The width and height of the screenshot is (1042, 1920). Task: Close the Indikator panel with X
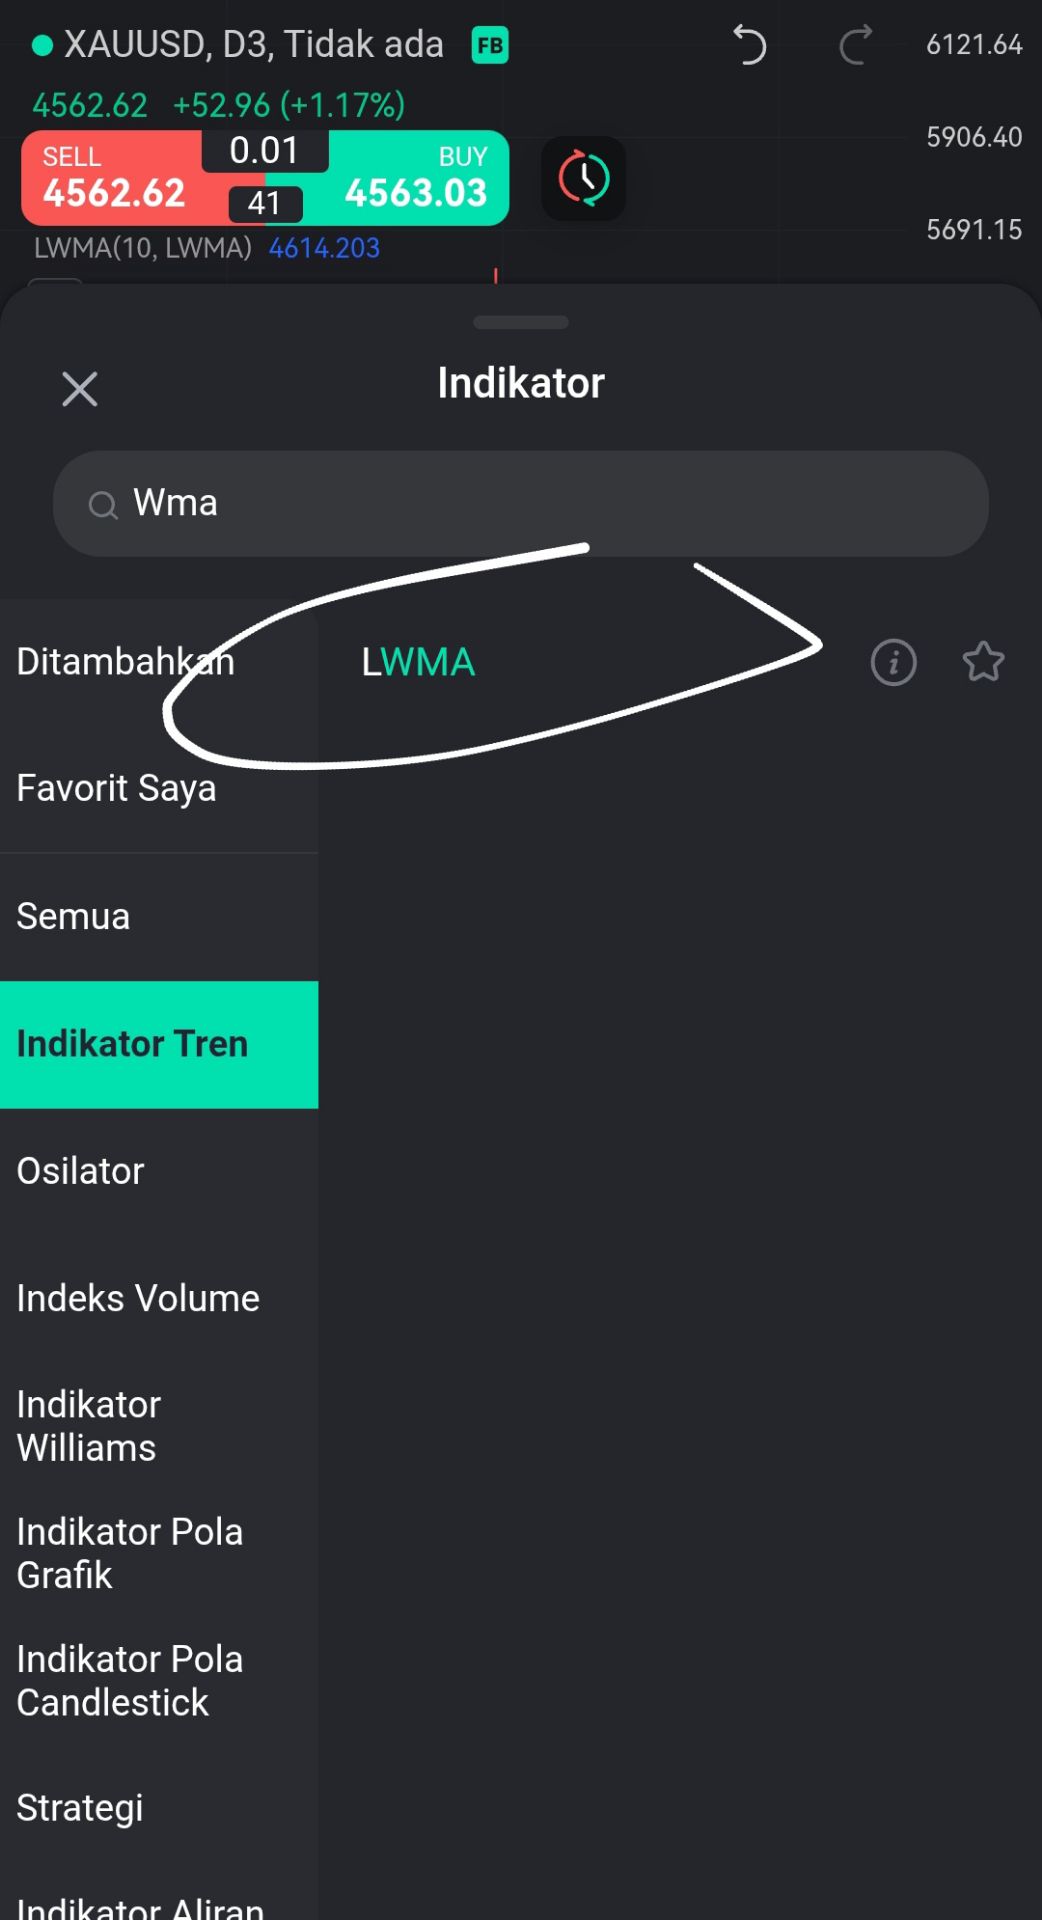click(x=80, y=389)
